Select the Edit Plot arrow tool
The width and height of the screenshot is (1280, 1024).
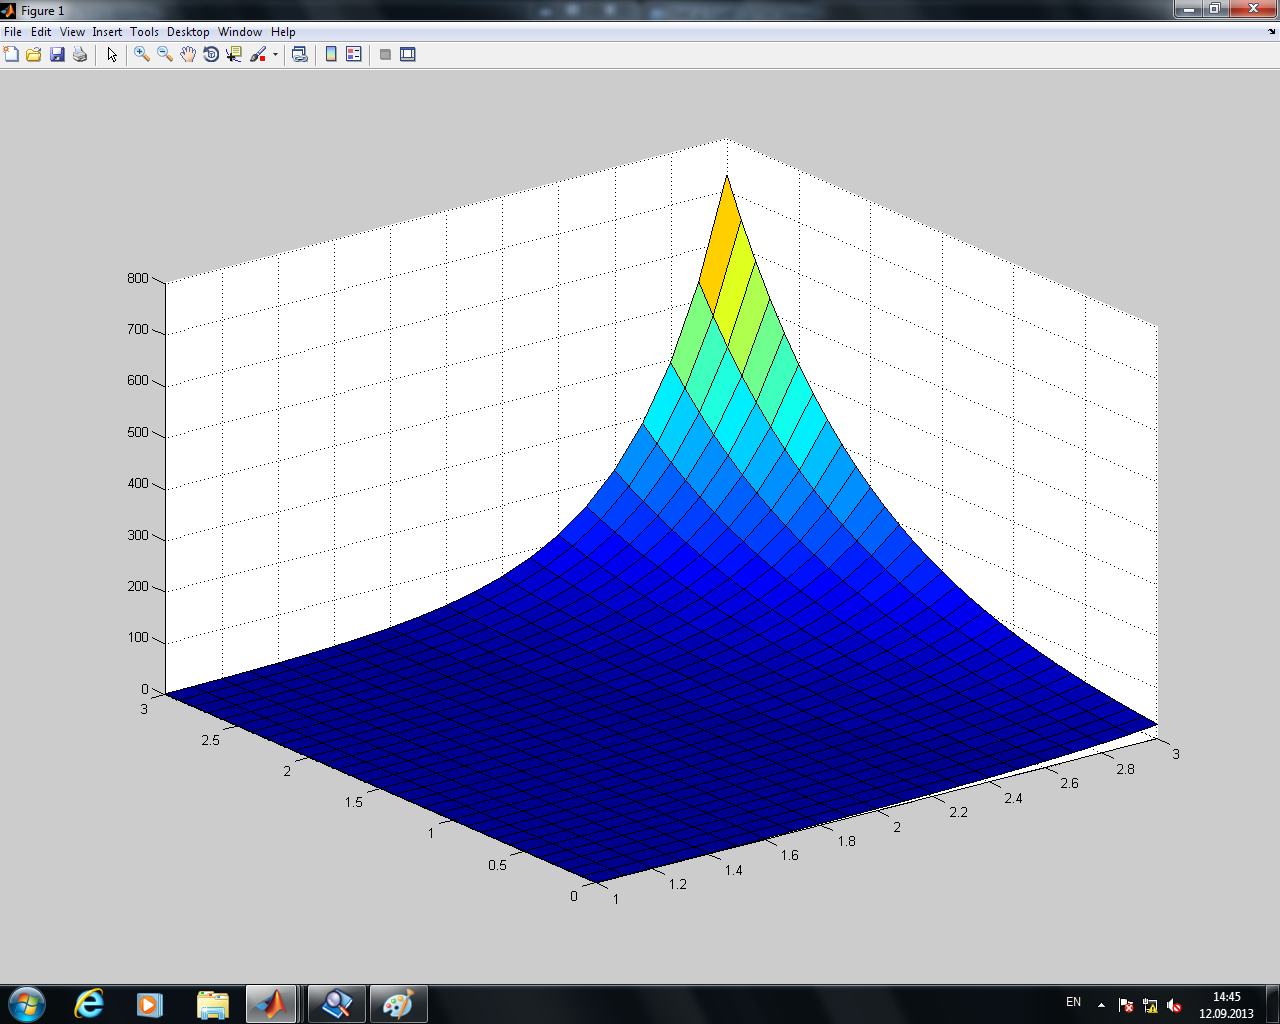coord(112,54)
